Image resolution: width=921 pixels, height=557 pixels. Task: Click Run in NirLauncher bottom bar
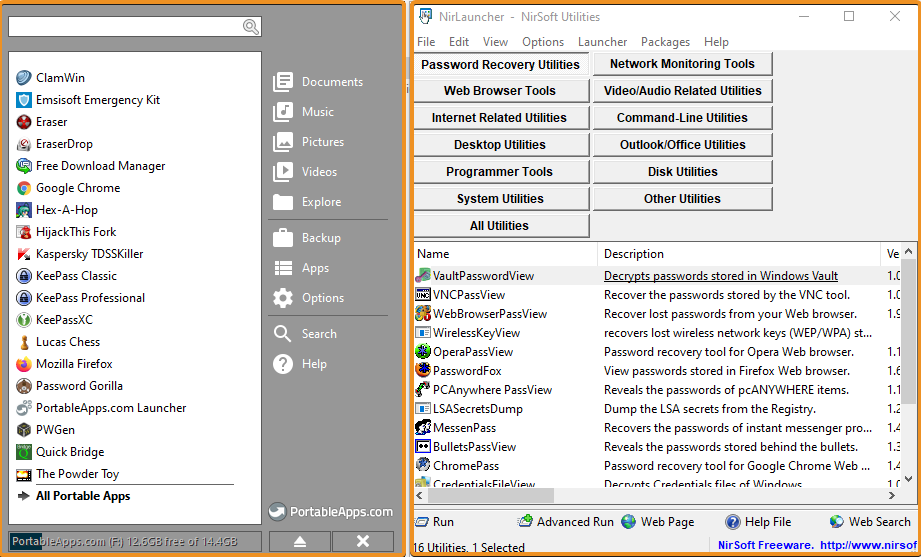(x=435, y=522)
